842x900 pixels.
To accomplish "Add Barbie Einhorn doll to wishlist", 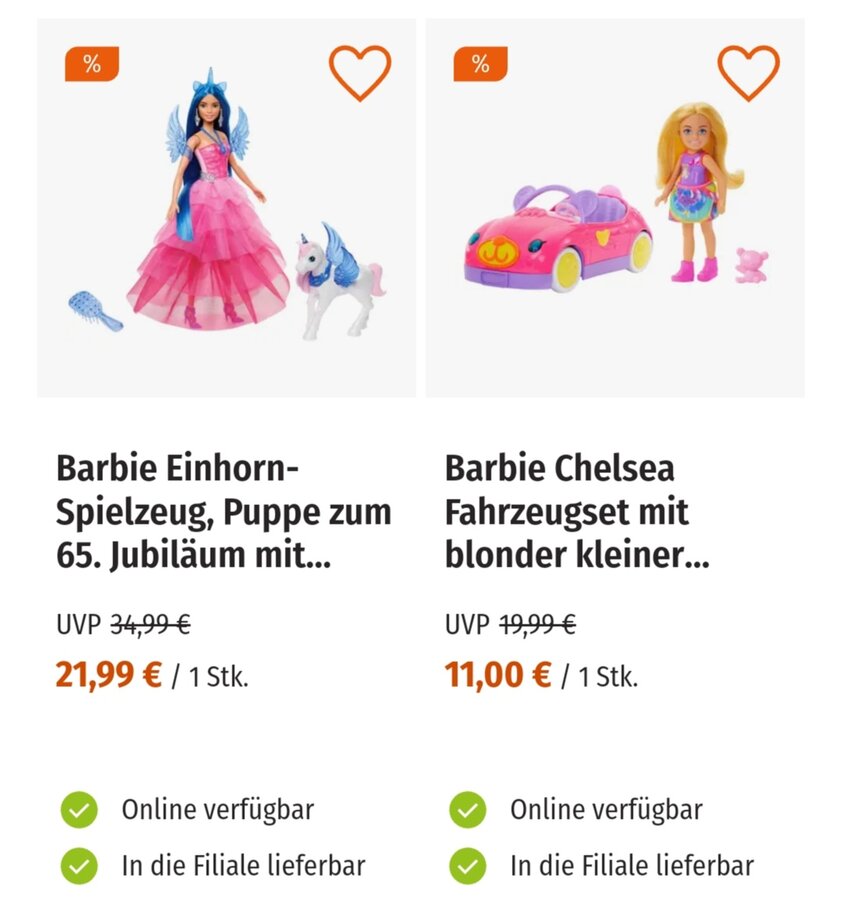I will point(359,73).
